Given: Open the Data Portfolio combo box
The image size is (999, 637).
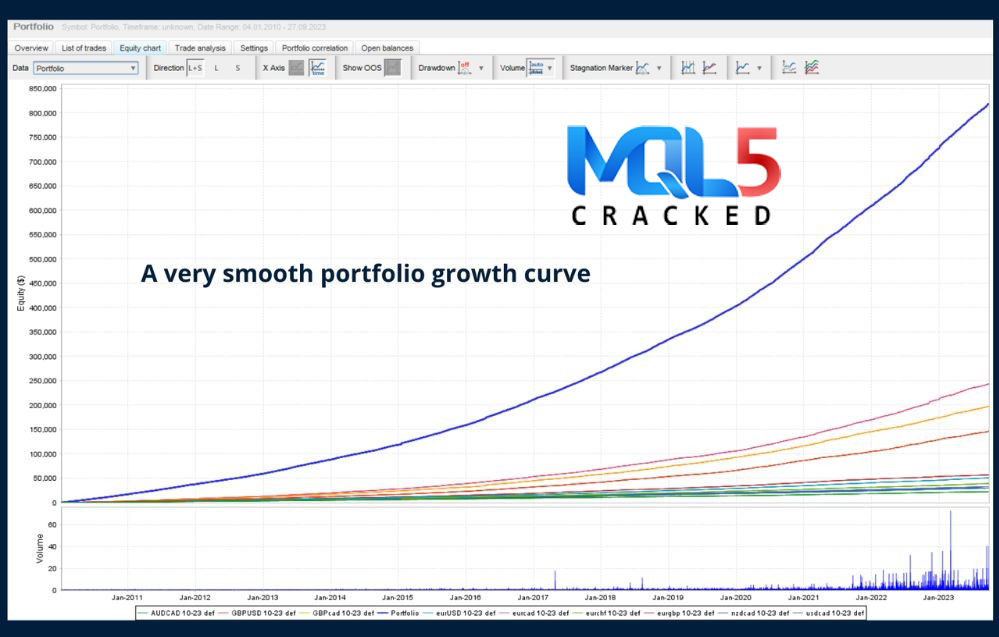Looking at the screenshot, I should (86, 68).
